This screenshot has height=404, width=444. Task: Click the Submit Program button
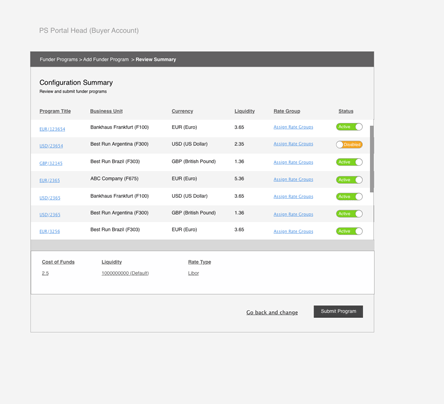pos(338,311)
